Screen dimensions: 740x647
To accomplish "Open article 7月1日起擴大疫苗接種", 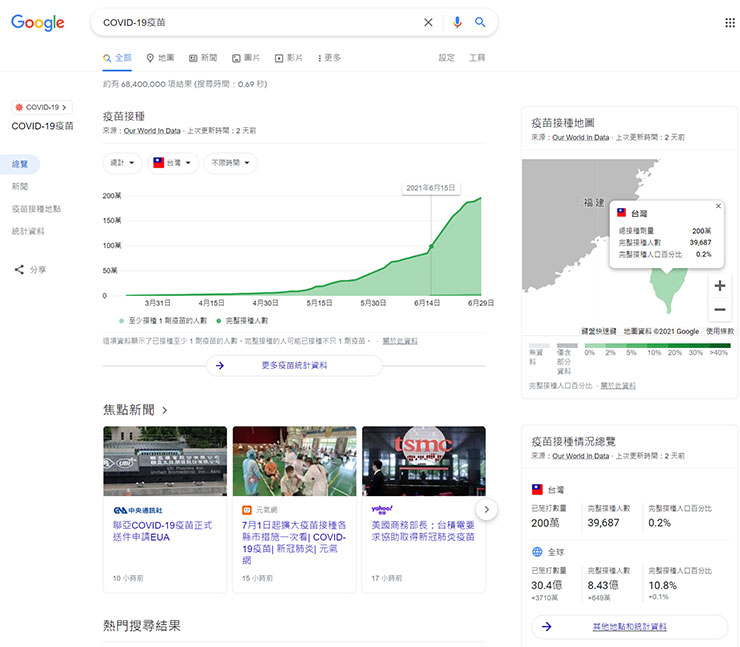I will click(294, 542).
